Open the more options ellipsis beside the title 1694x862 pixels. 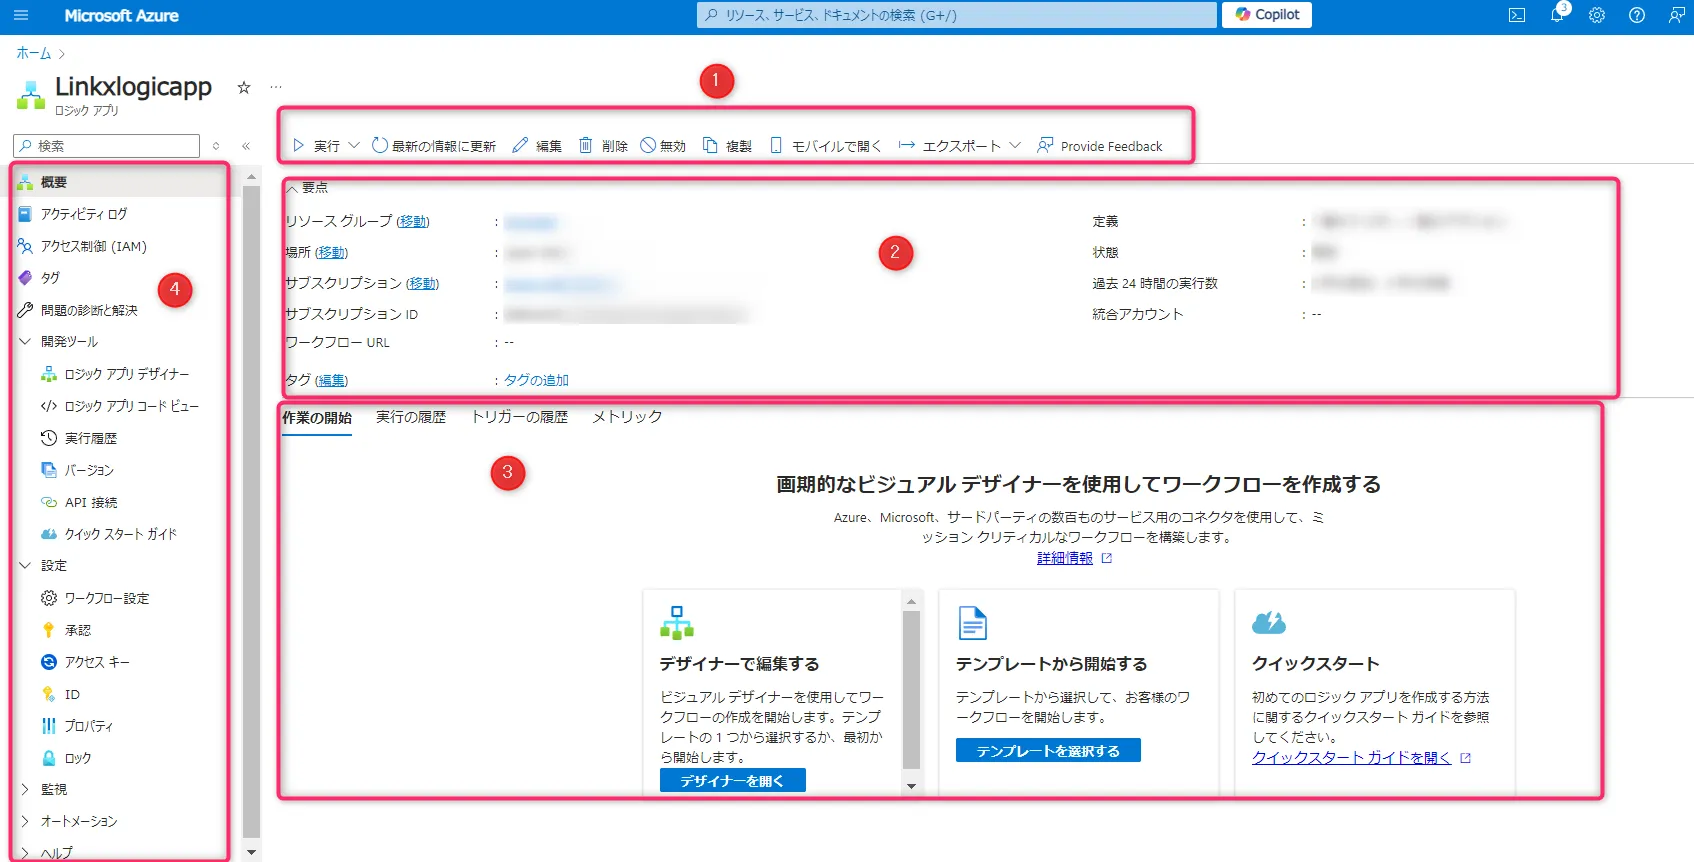(x=276, y=87)
